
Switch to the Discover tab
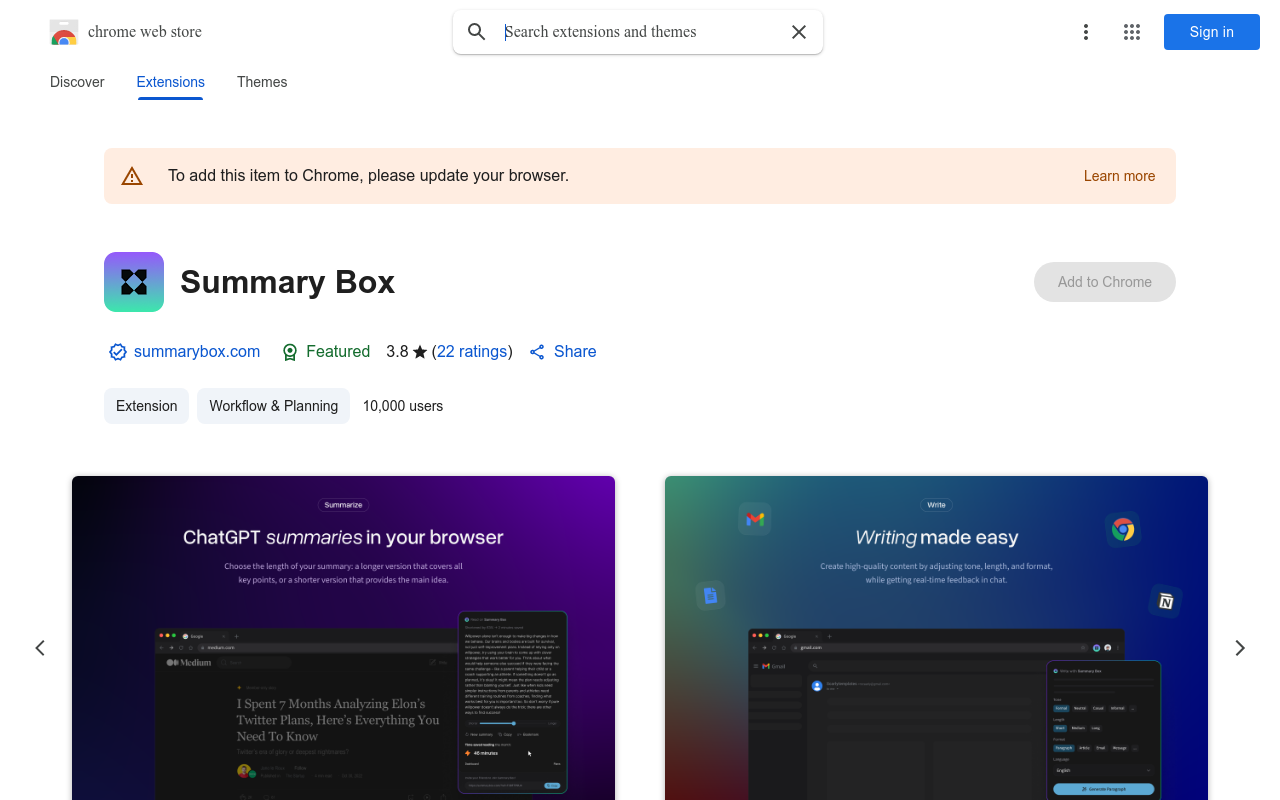(x=77, y=82)
